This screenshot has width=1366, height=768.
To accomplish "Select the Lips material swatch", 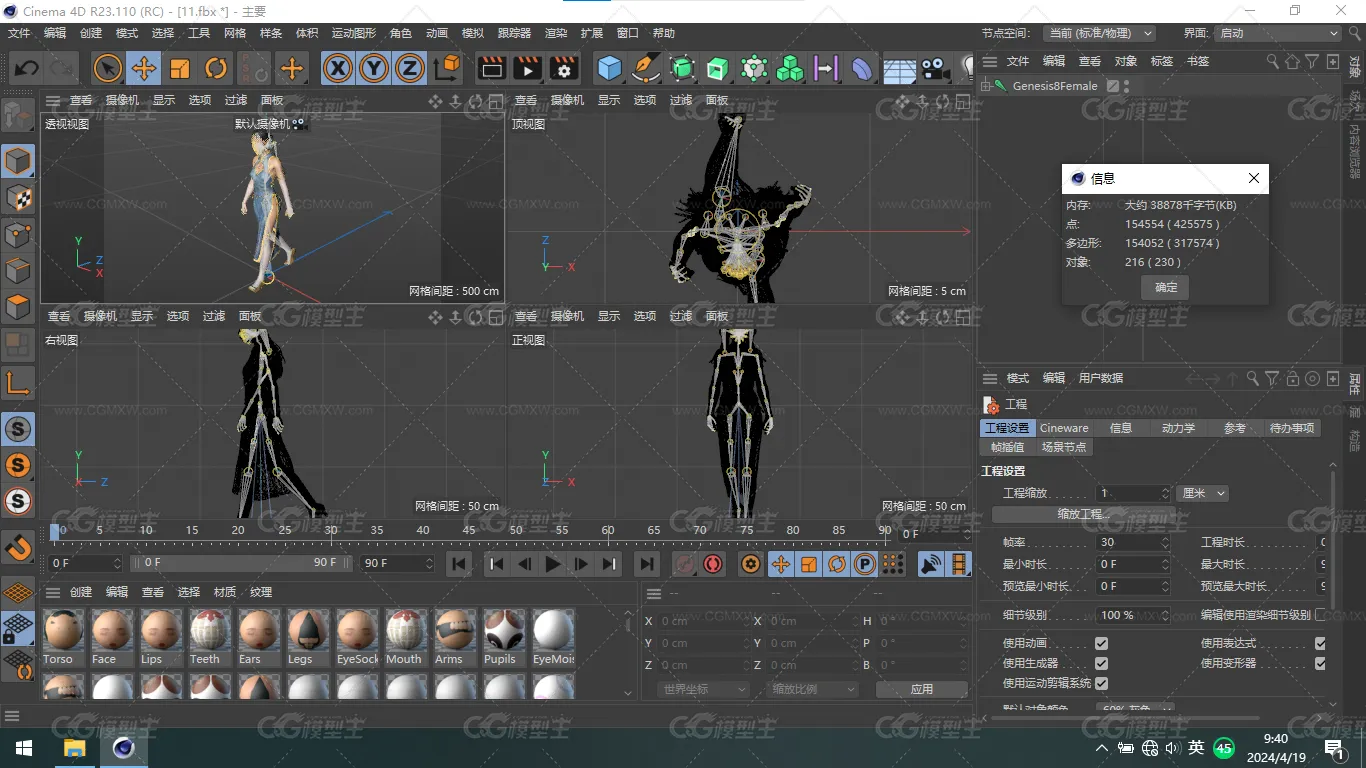I will (160, 636).
